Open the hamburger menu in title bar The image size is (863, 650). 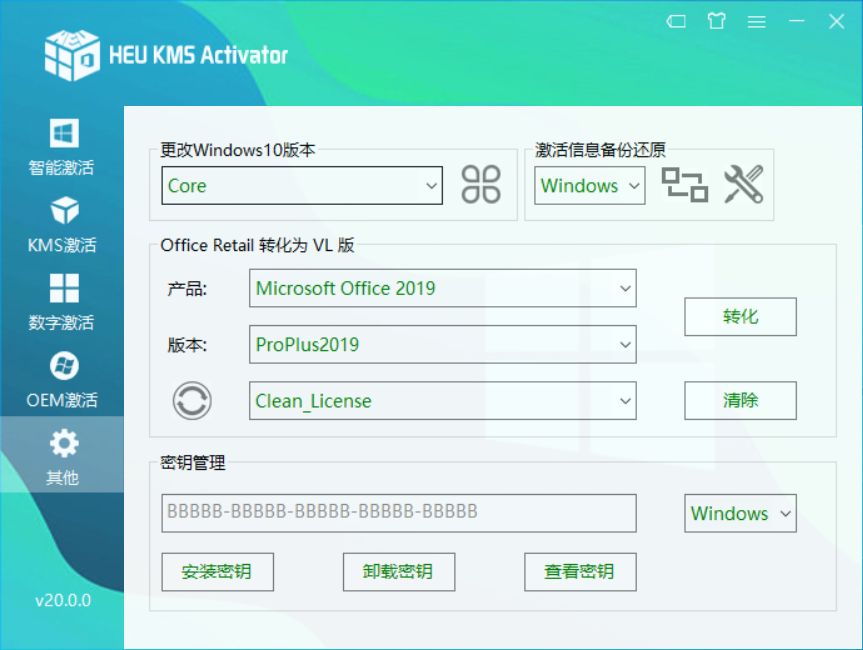tap(756, 21)
